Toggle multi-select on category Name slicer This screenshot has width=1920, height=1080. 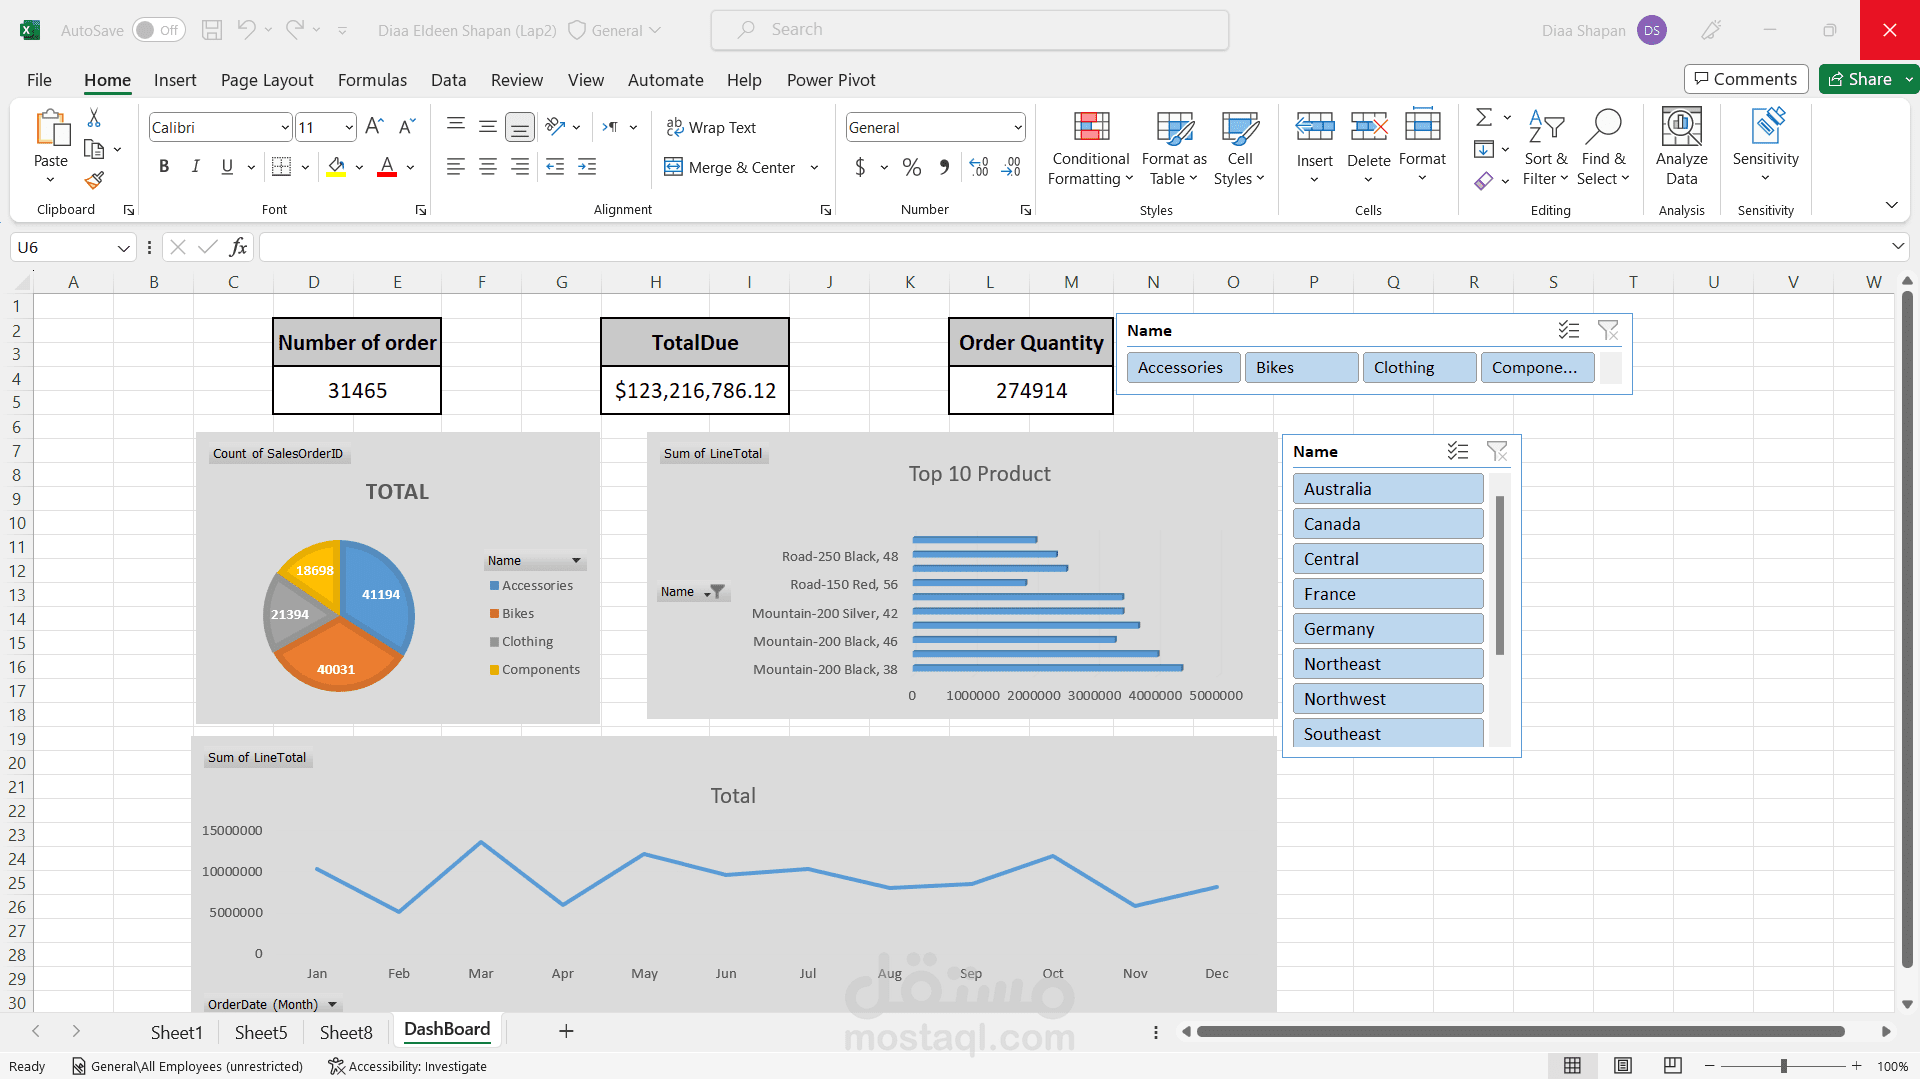[x=1568, y=331]
